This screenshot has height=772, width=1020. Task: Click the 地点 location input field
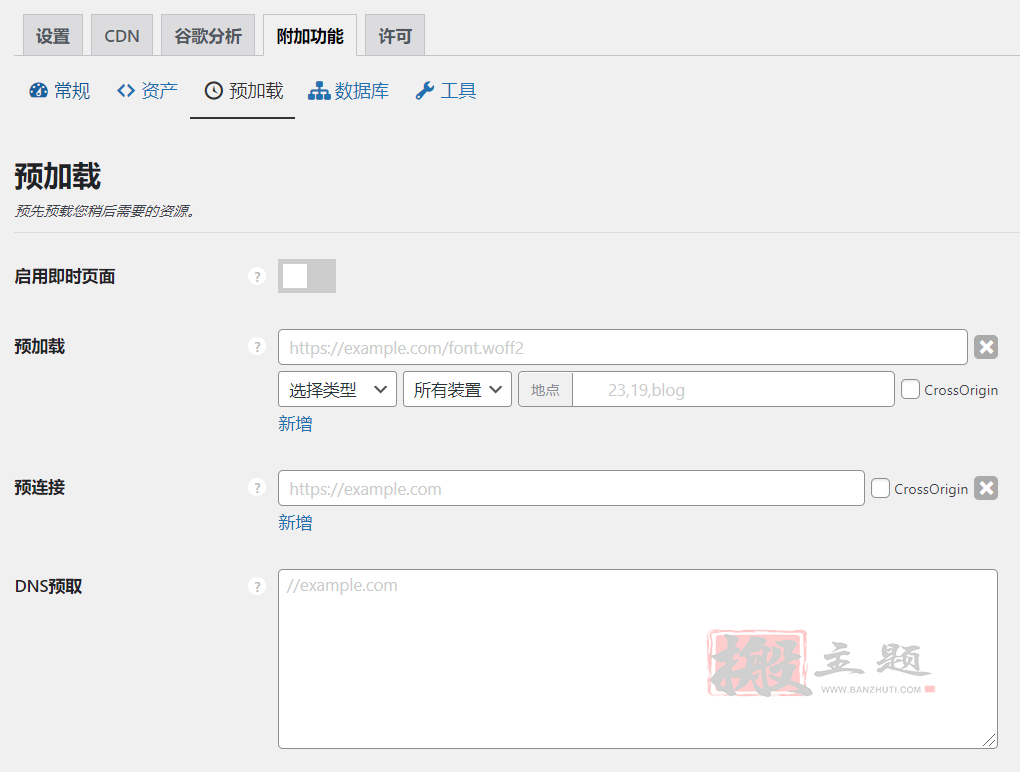tap(733, 390)
